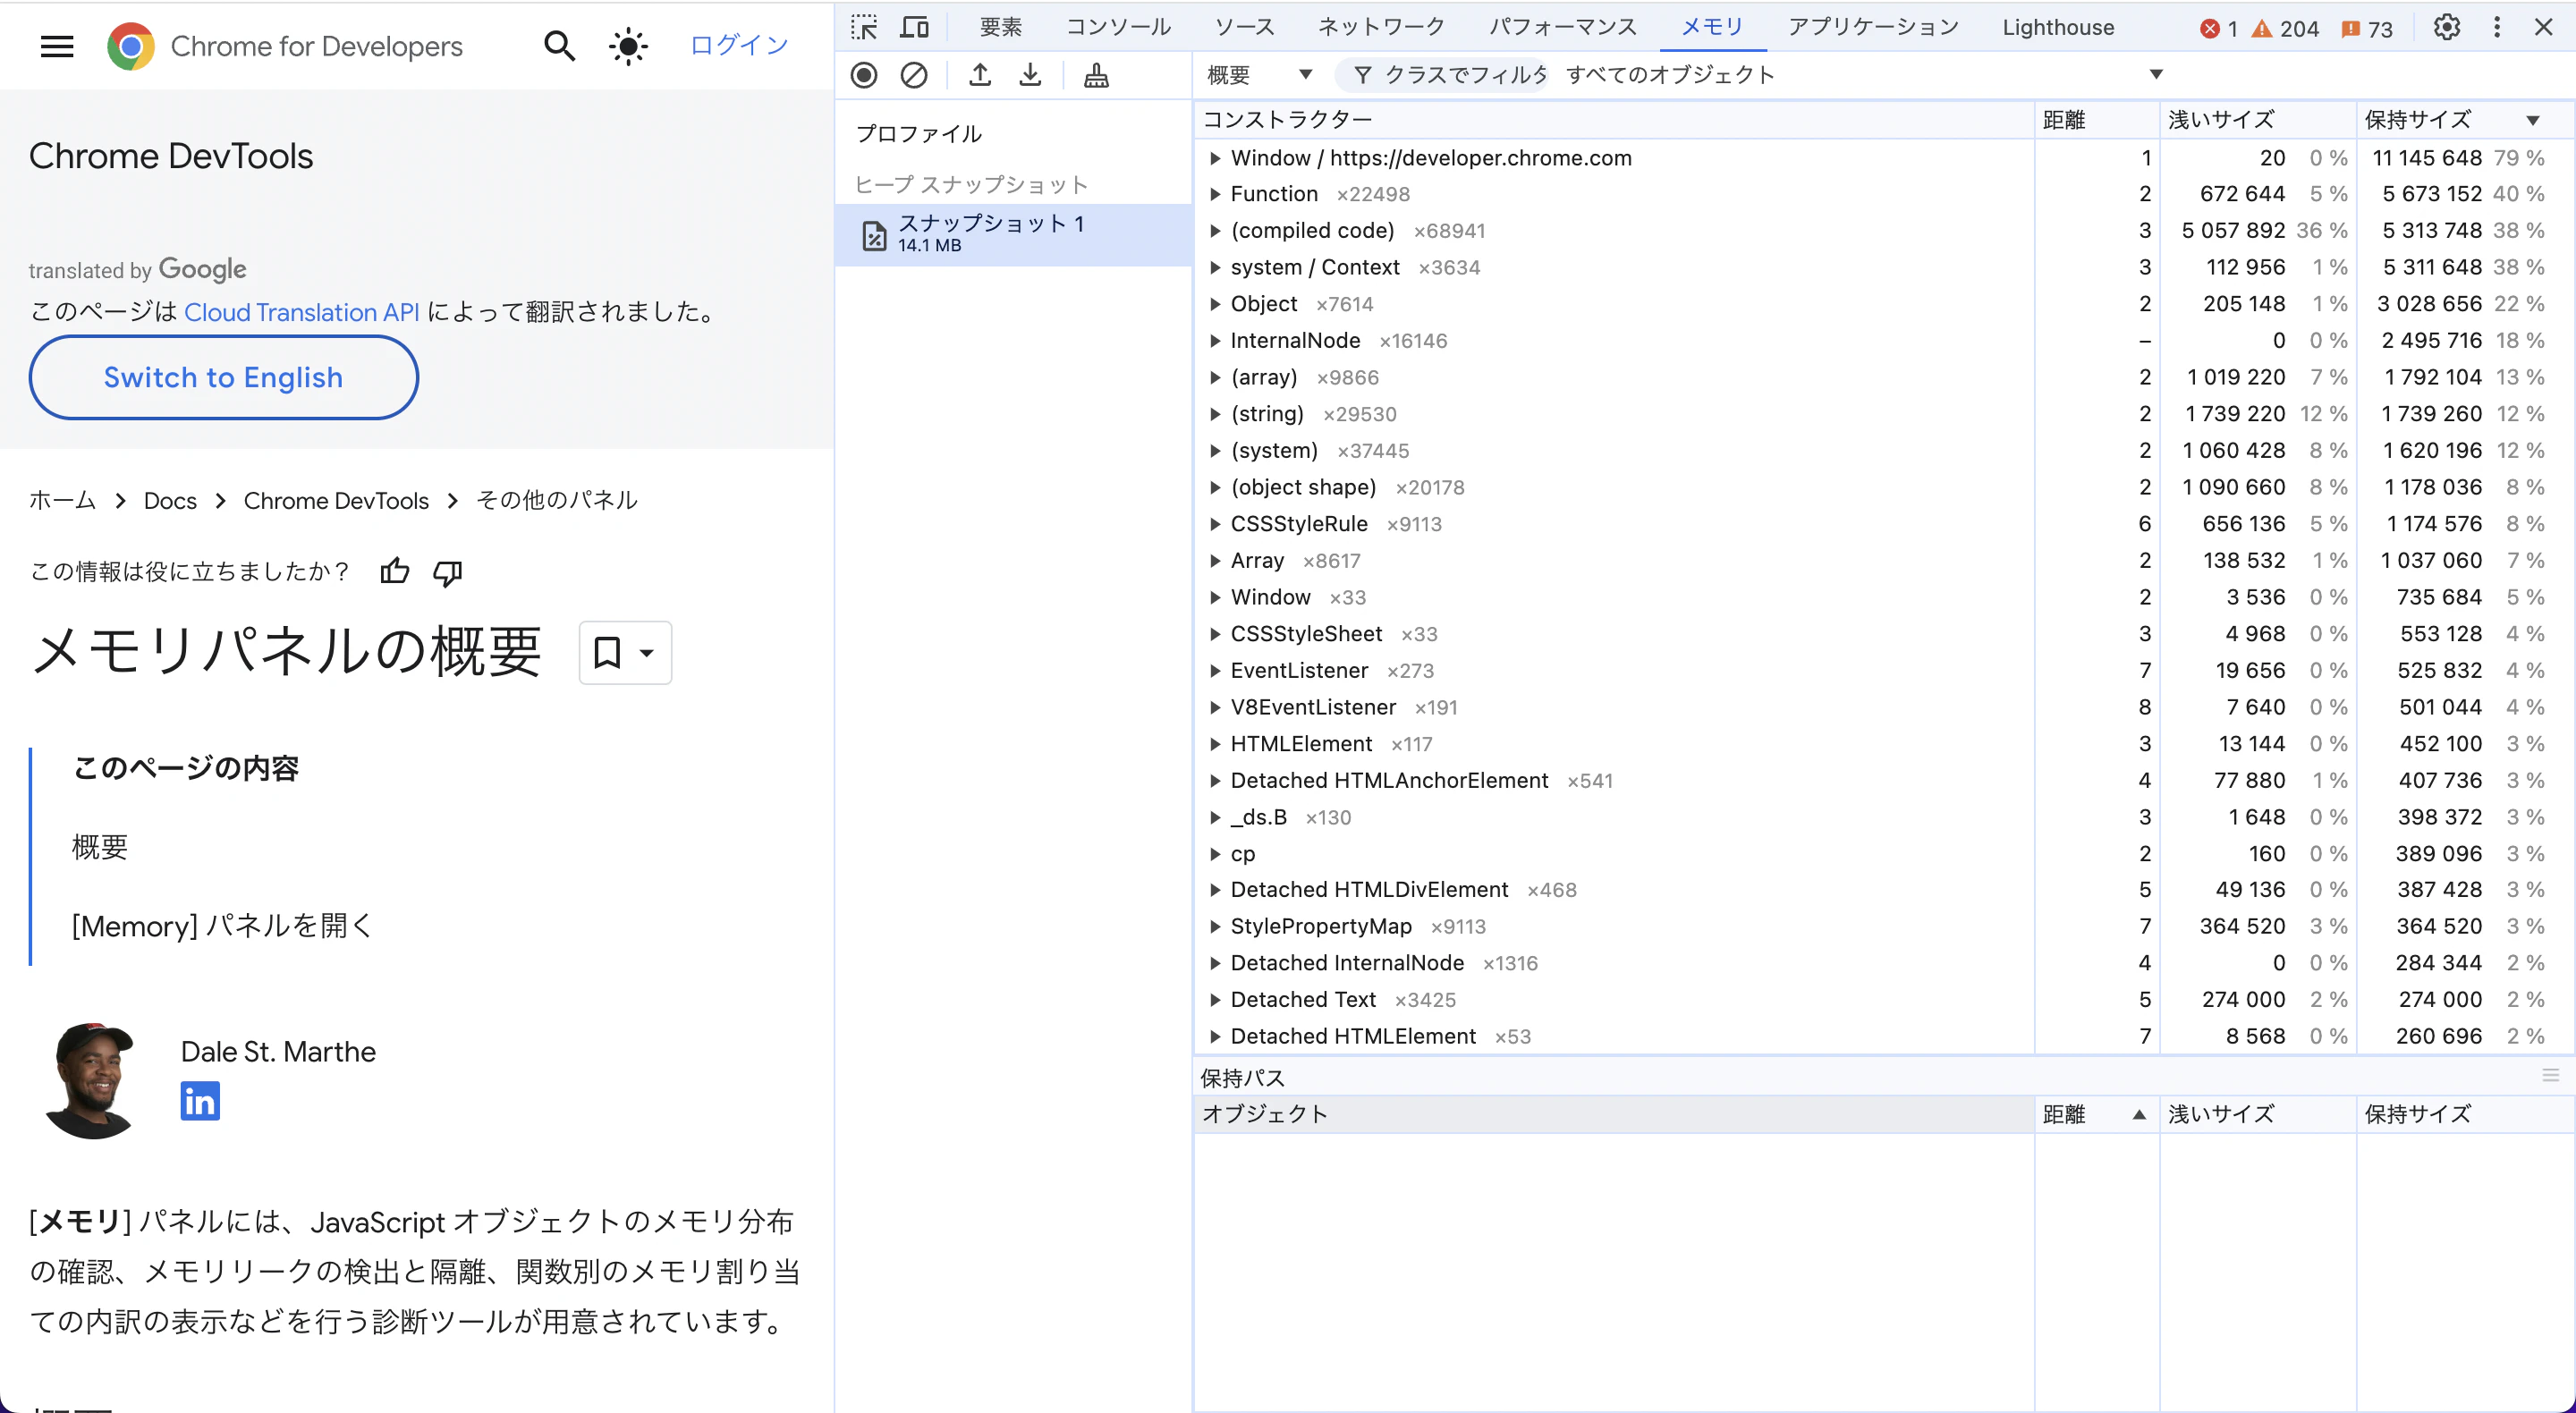
Task: Sort by the 浅いサイズ column header in the constructor table
Action: [x=2257, y=120]
